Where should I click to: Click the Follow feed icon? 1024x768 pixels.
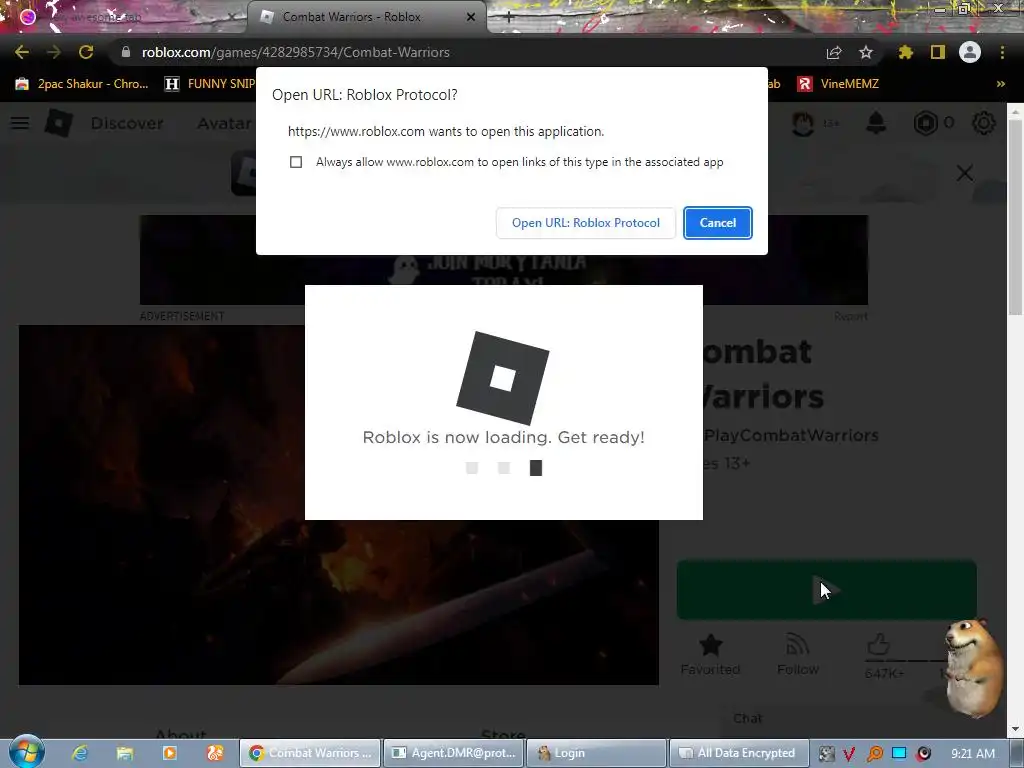(797, 645)
